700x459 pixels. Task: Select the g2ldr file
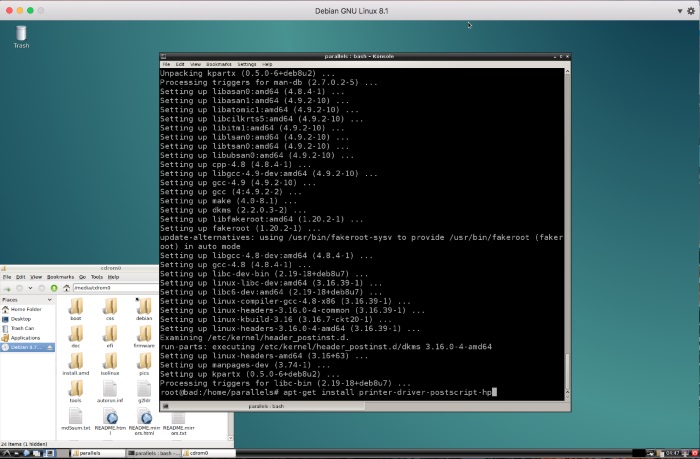coord(144,392)
